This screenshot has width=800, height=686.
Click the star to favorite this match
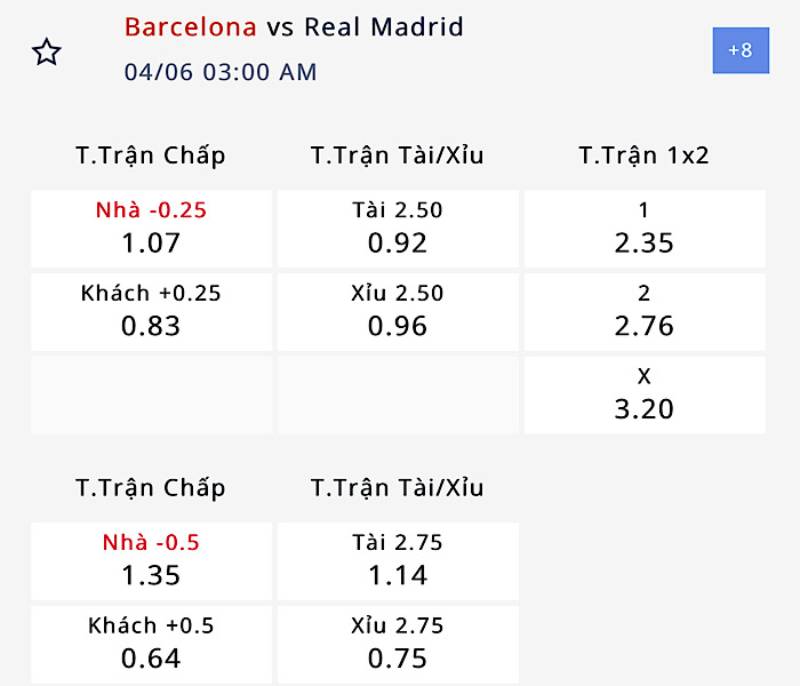[46, 50]
